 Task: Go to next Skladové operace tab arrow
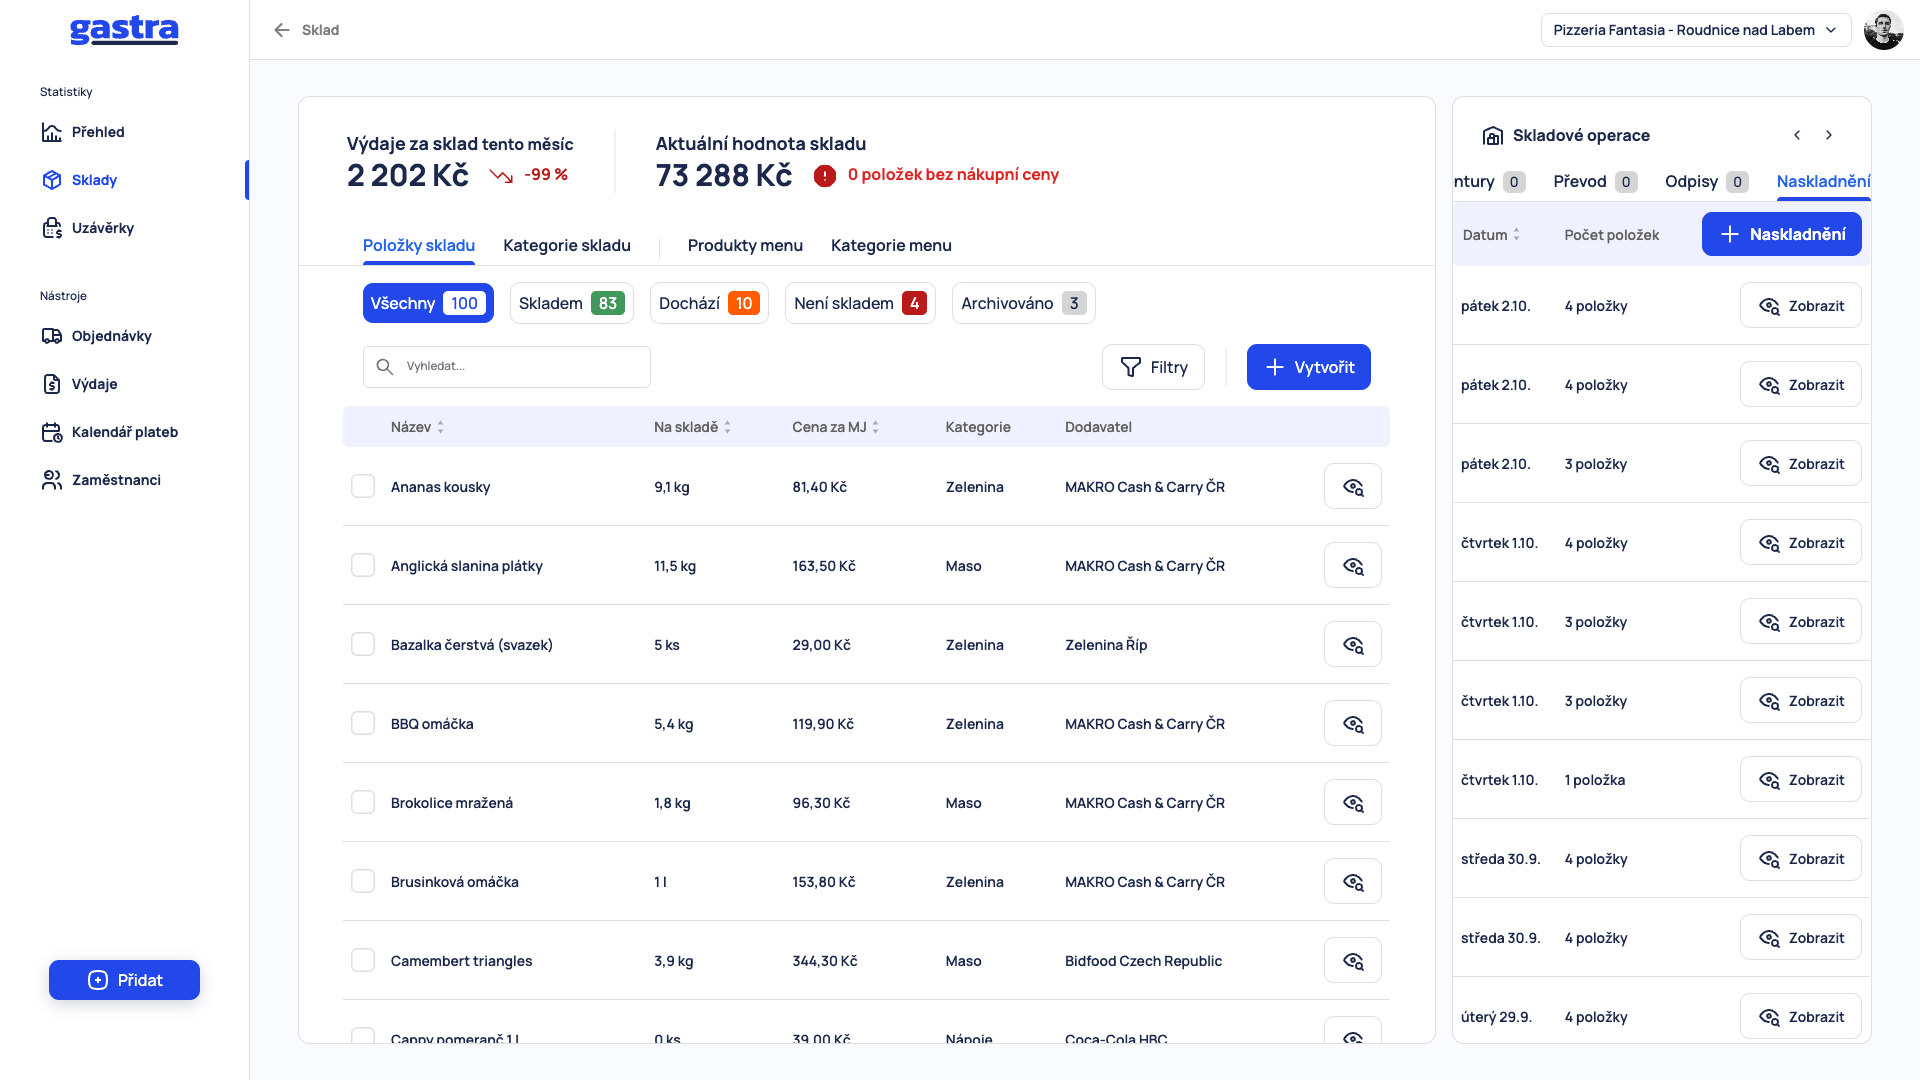pos(1828,135)
